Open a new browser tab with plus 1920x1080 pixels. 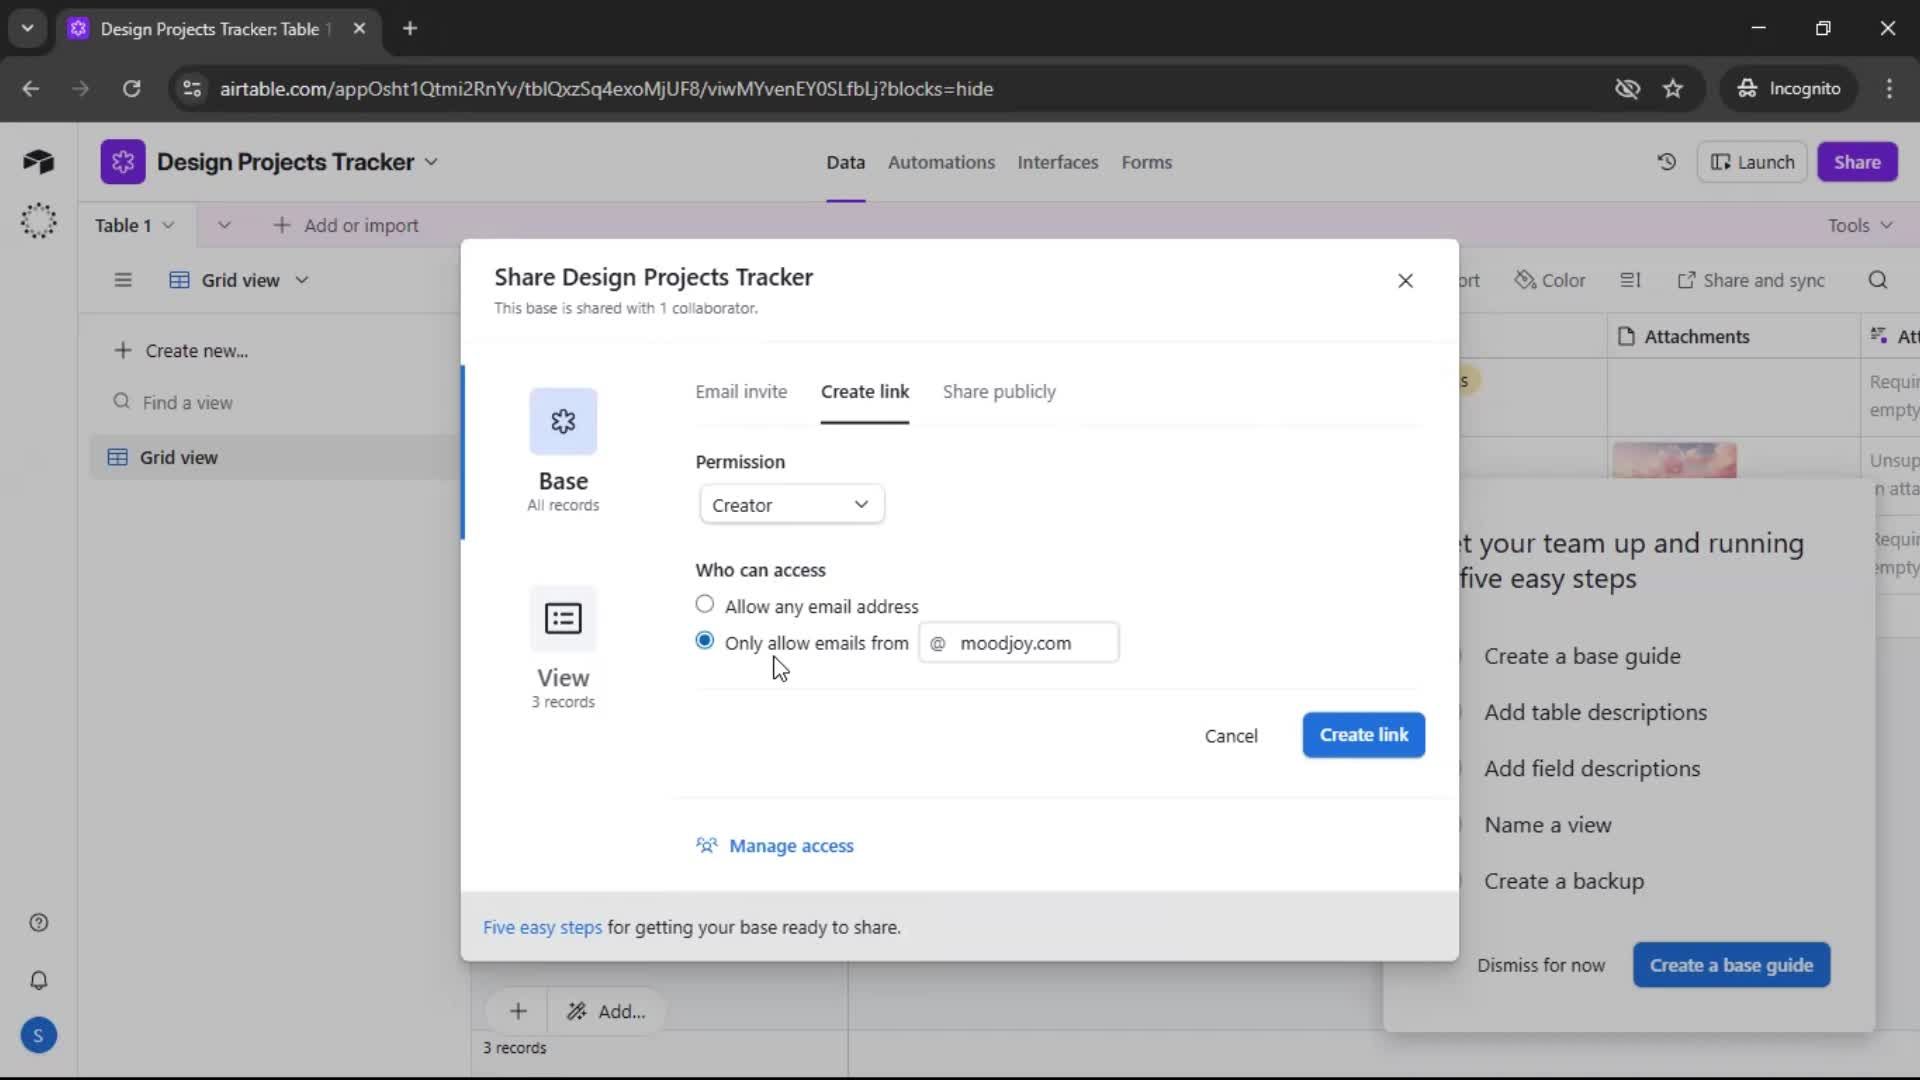pos(410,29)
